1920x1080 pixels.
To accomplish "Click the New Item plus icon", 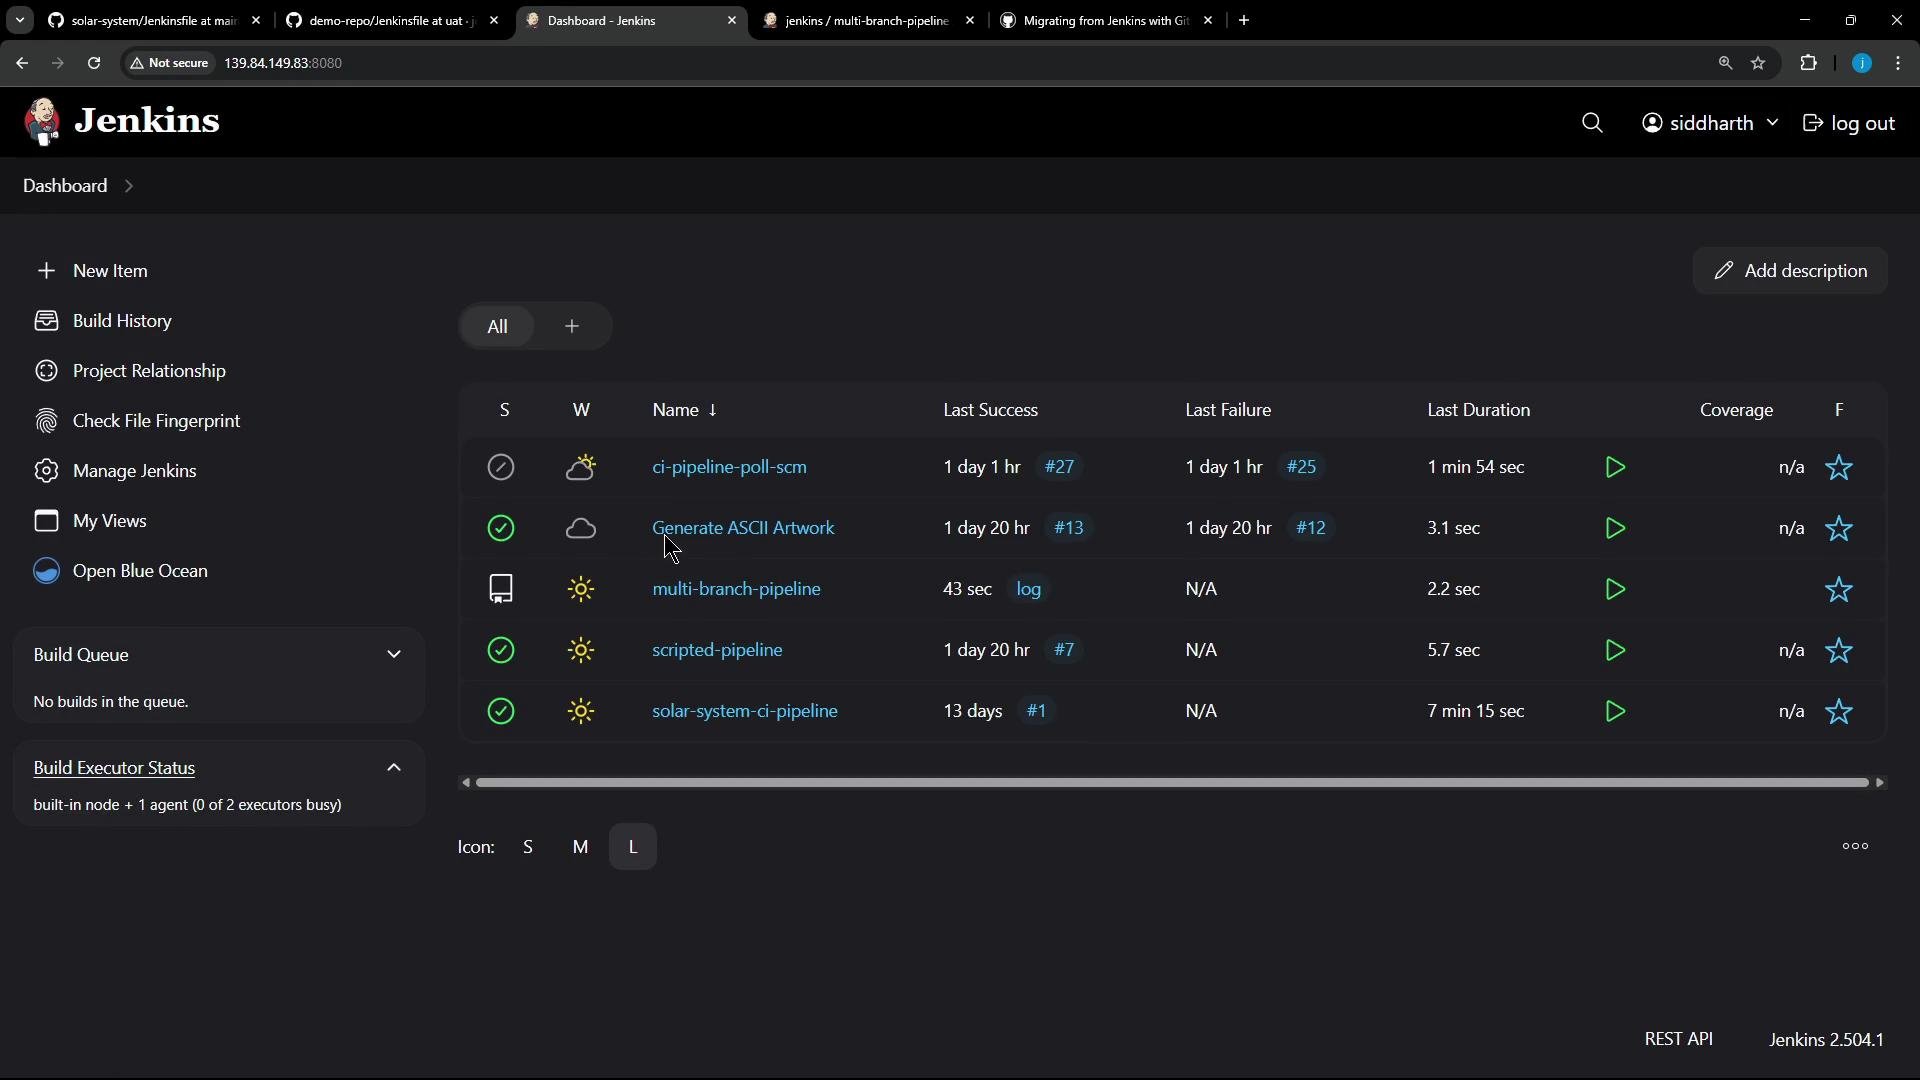I will click(x=46, y=271).
